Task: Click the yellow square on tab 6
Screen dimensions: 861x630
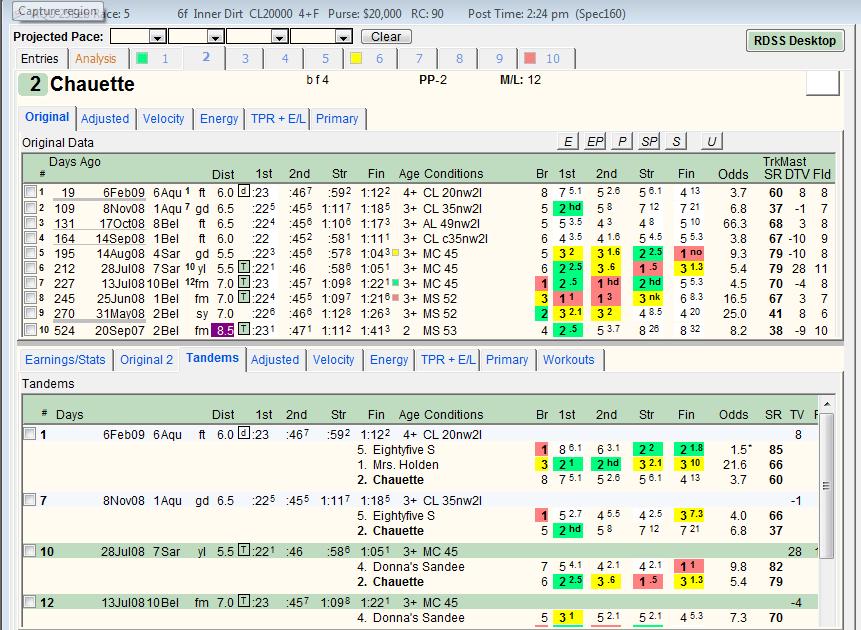Action: click(x=356, y=58)
